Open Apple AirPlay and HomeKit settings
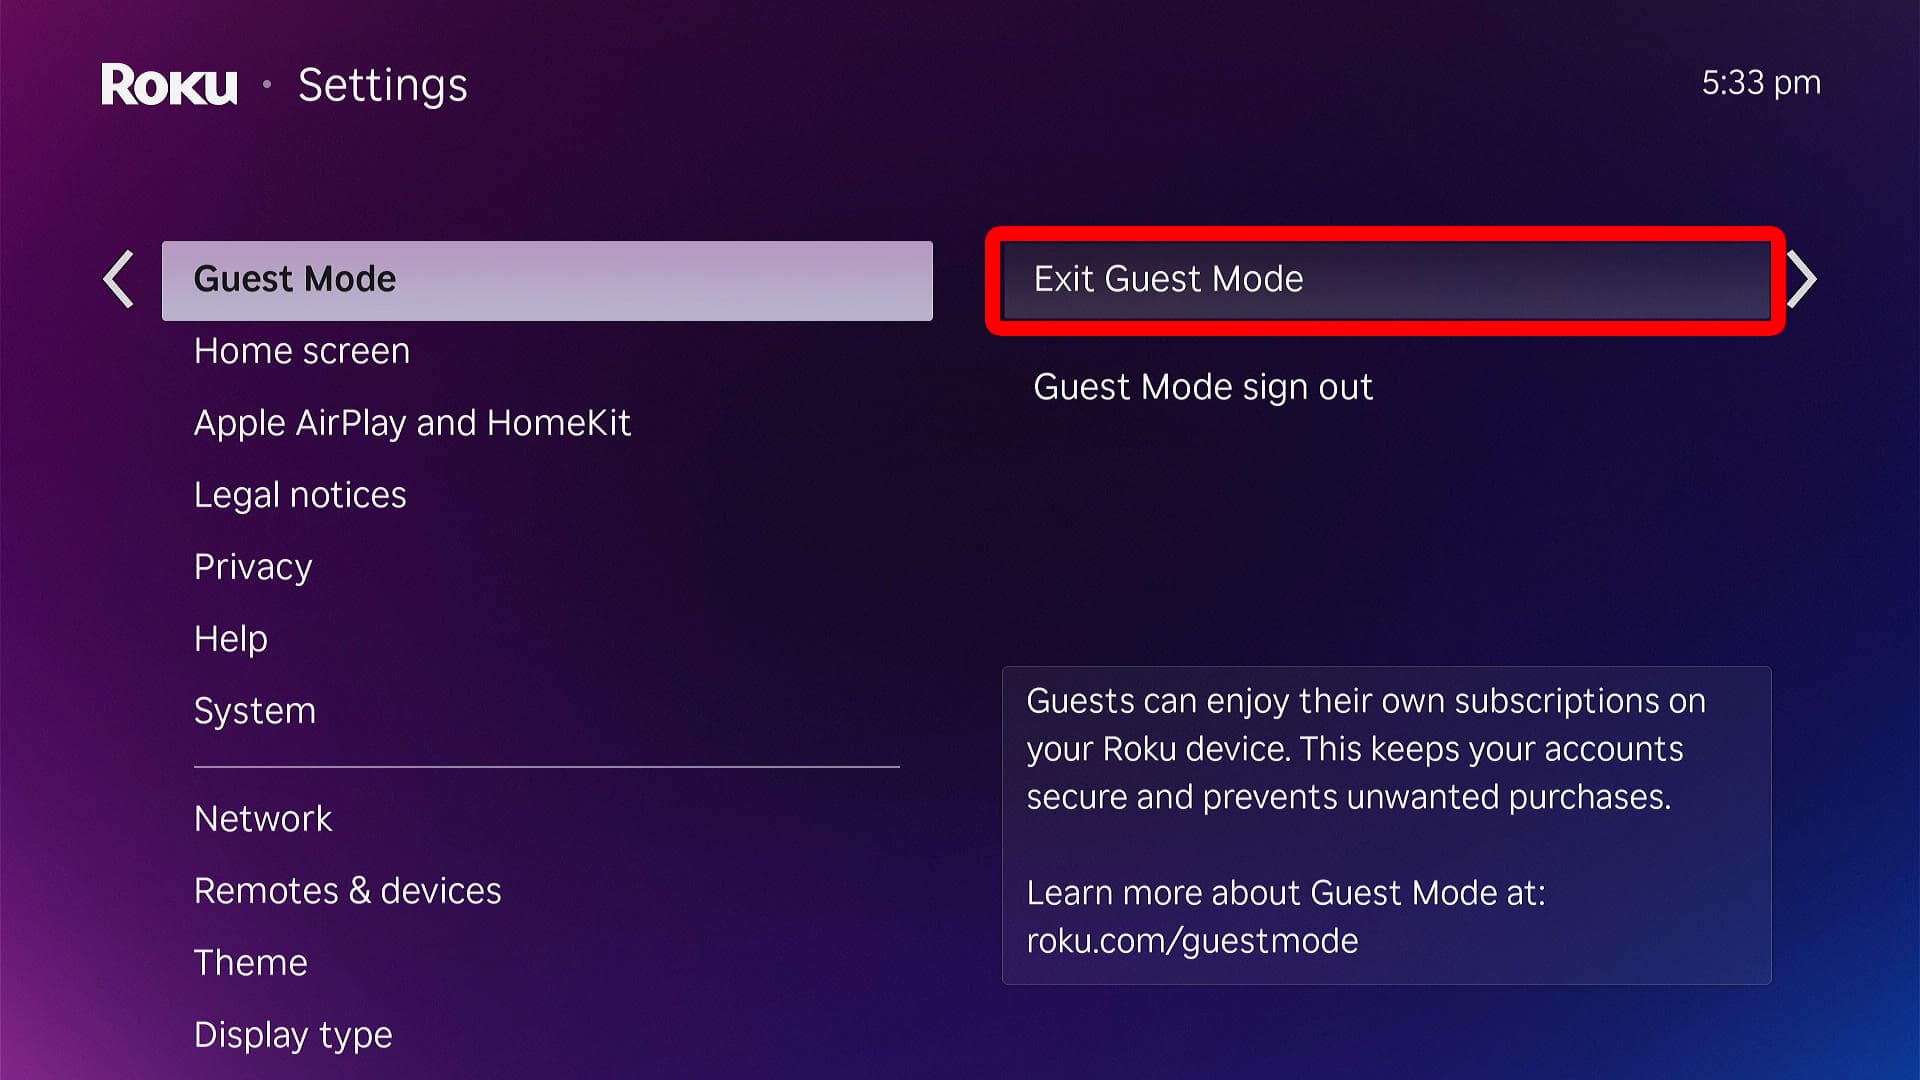This screenshot has width=1920, height=1080. pos(414,421)
